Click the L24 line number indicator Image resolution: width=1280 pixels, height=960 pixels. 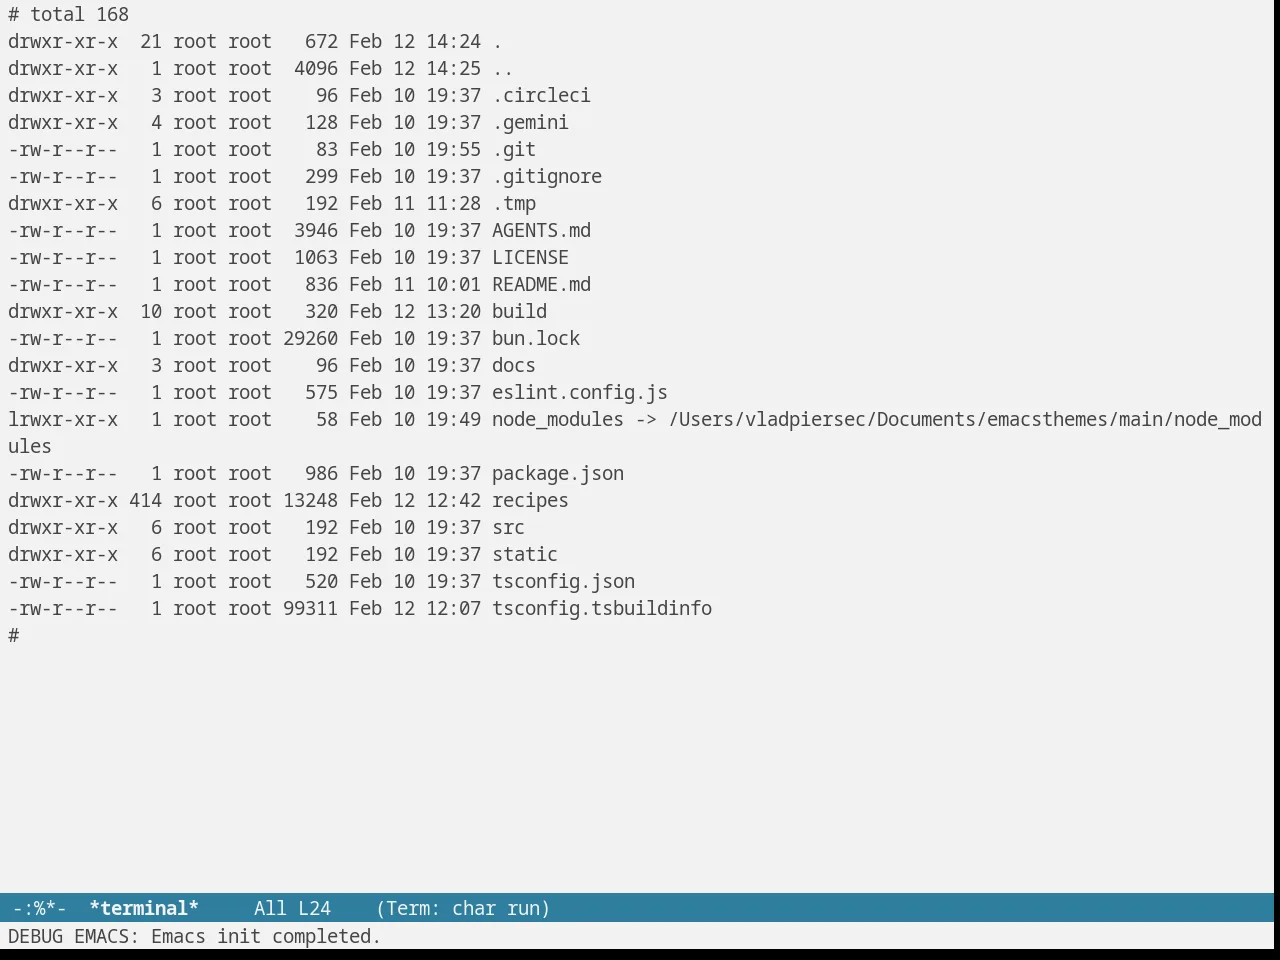coord(314,908)
